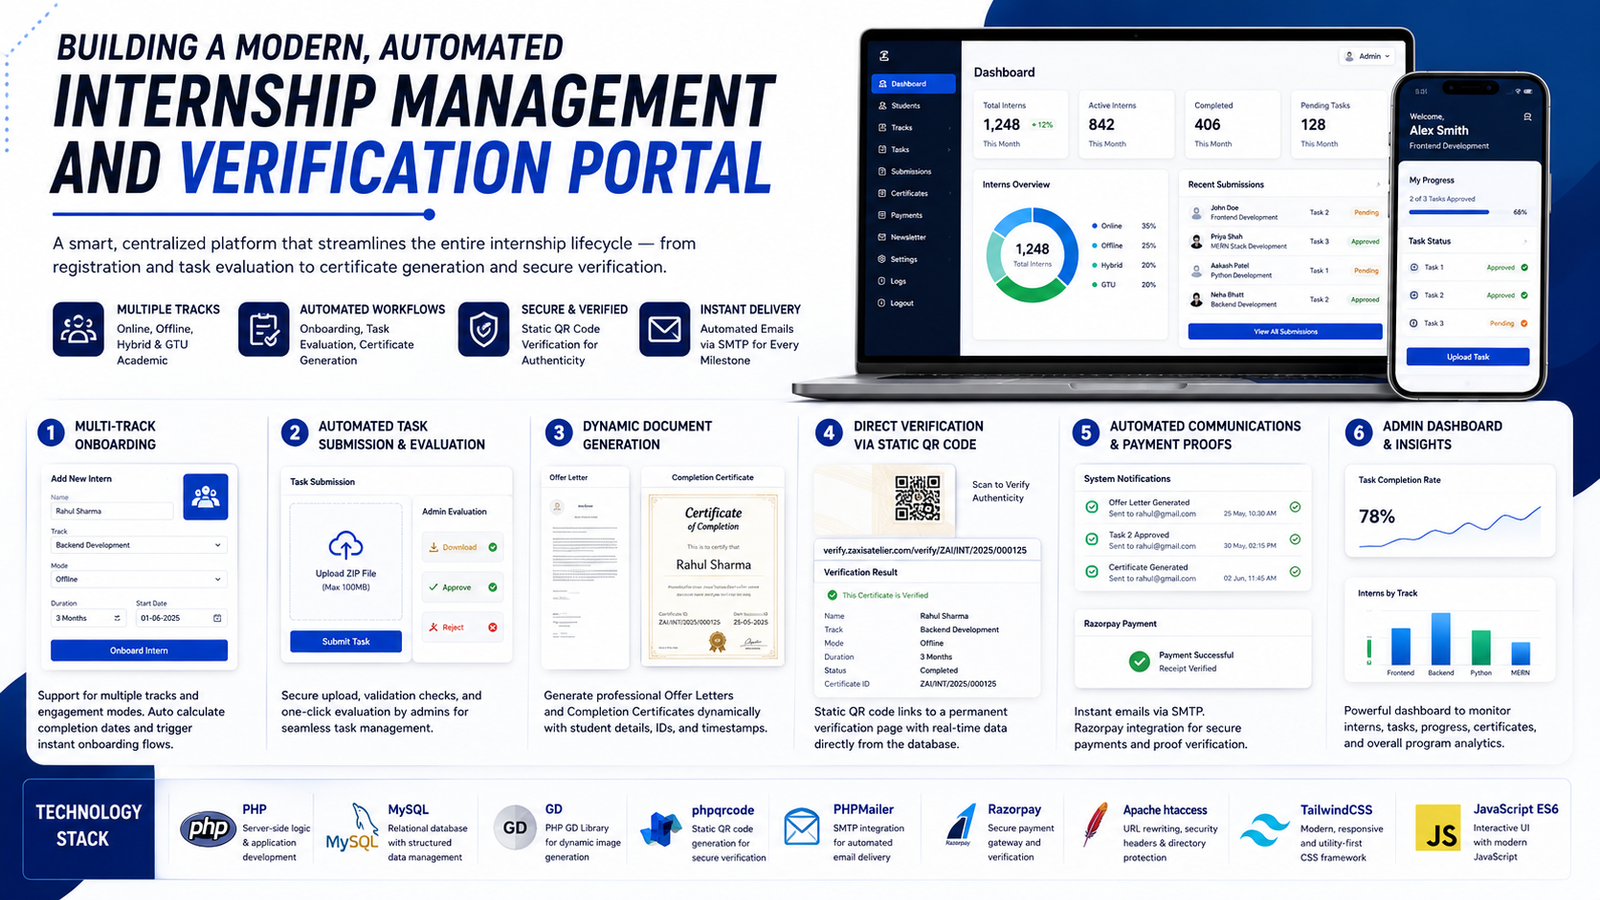Click Neha Bhatt's avatar in Recent Submissions
This screenshot has width=1600, height=900.
coord(1197,300)
